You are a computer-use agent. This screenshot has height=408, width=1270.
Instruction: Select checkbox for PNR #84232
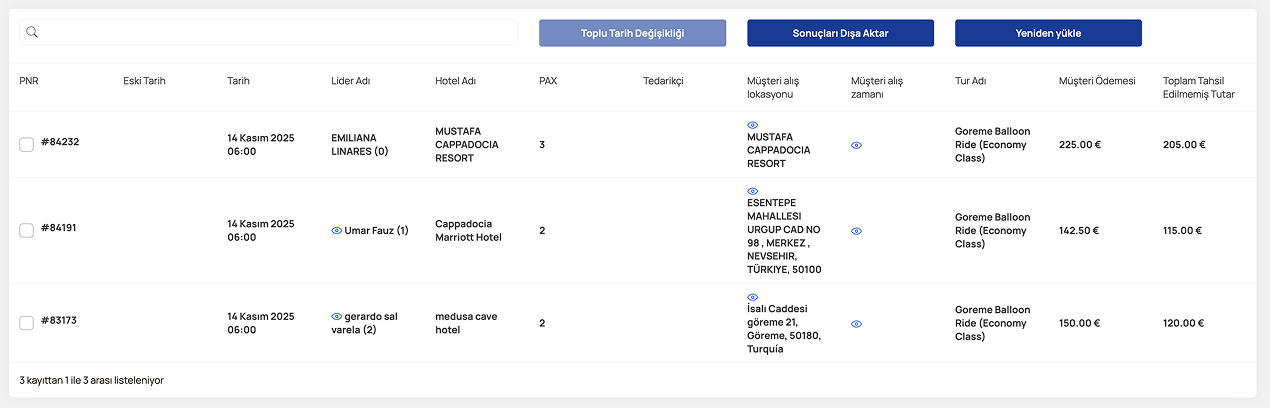click(x=27, y=145)
